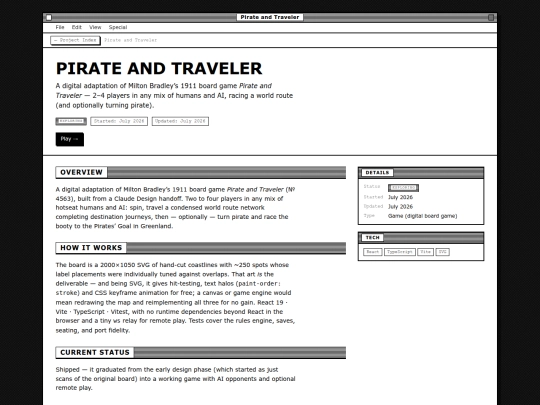
Task: Click the 'Started: July 2026' badge
Action: tap(119, 121)
